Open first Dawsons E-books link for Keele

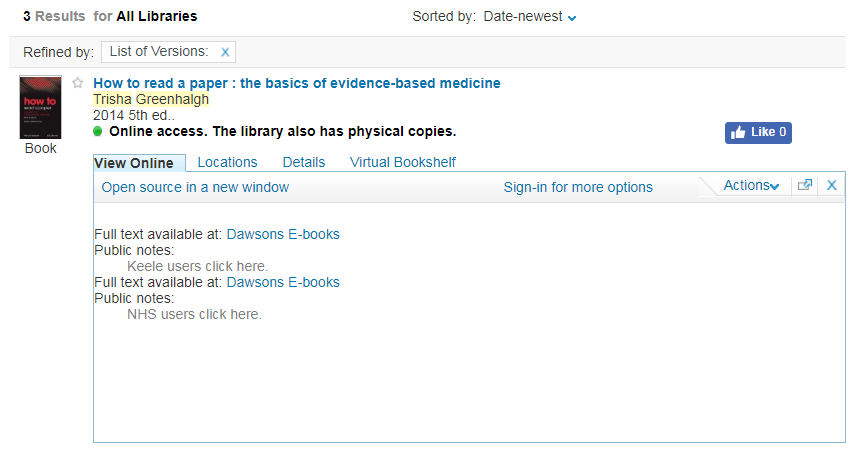283,234
